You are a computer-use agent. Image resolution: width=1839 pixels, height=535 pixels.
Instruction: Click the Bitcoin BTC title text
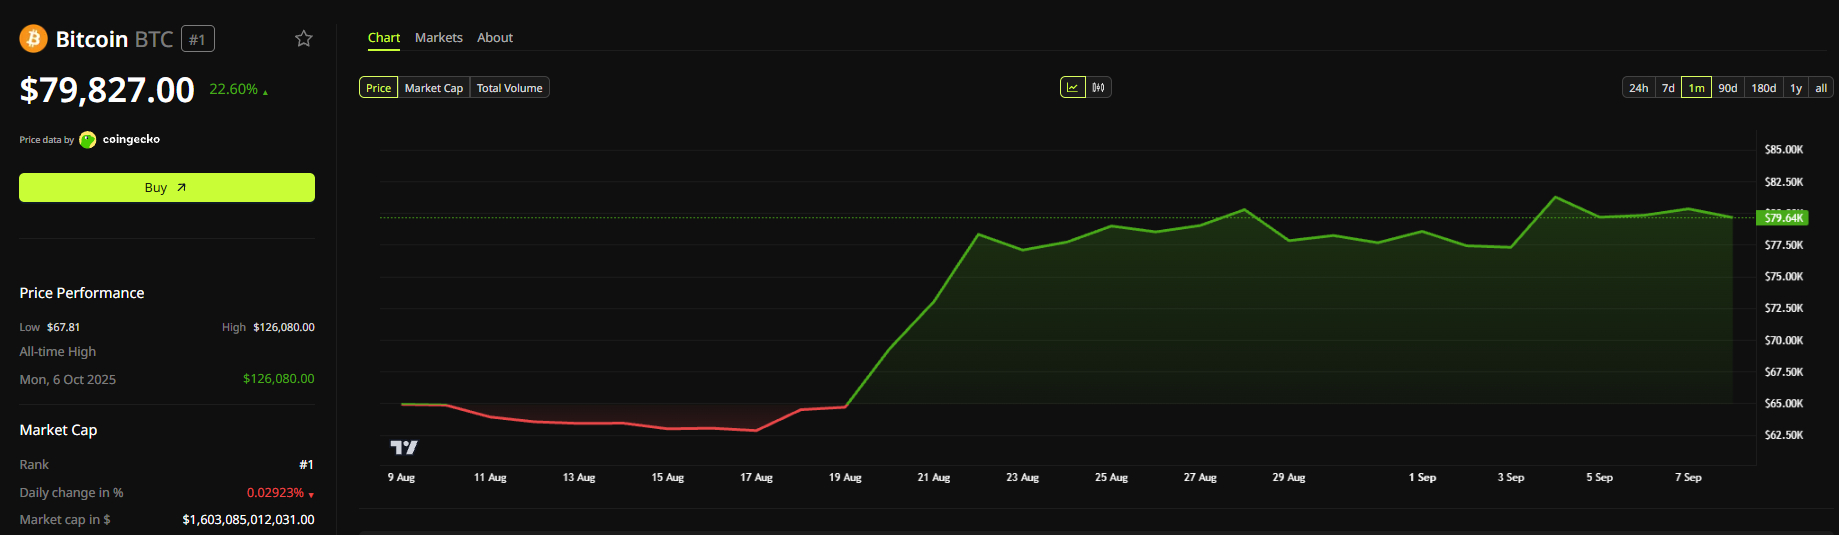pyautogui.click(x=115, y=39)
